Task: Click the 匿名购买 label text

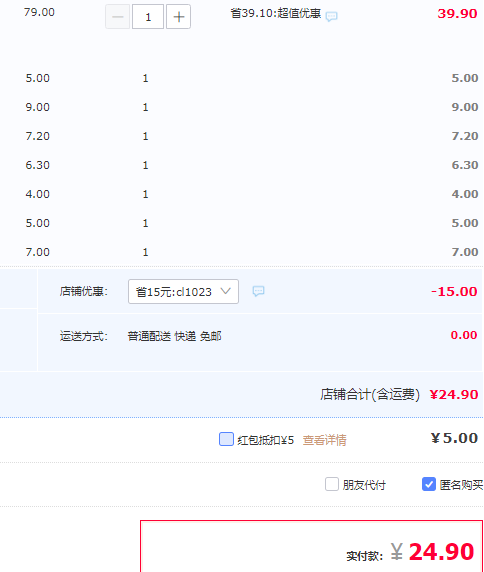Action: (461, 485)
